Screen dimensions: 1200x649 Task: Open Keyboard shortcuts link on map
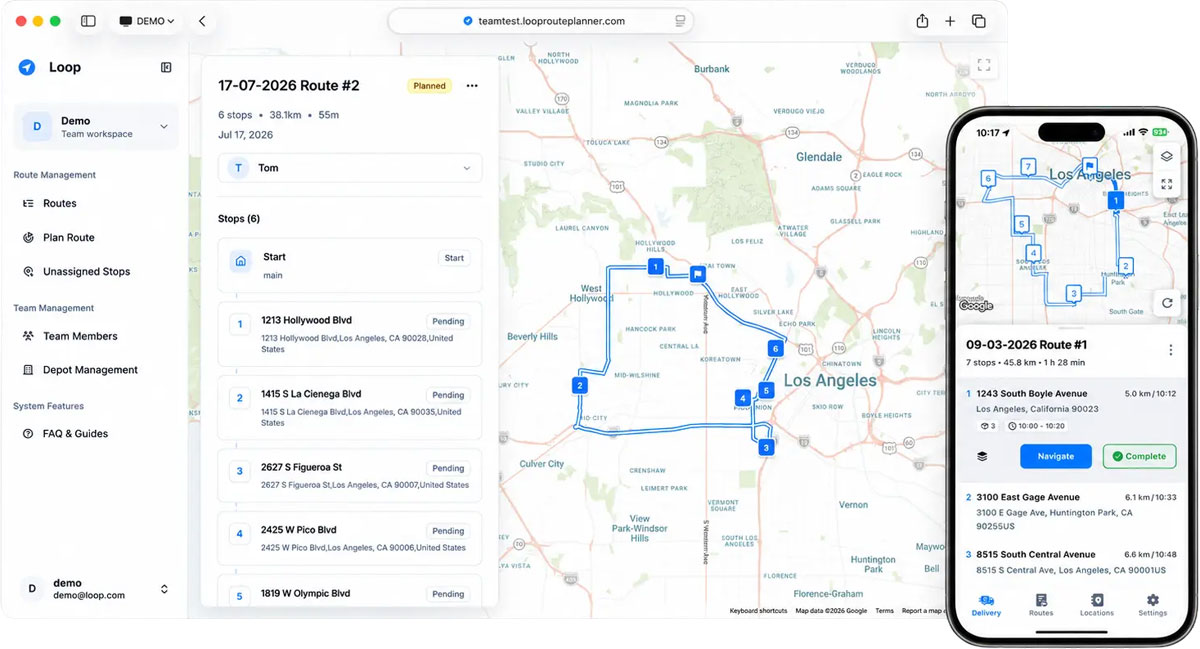pyautogui.click(x=758, y=611)
